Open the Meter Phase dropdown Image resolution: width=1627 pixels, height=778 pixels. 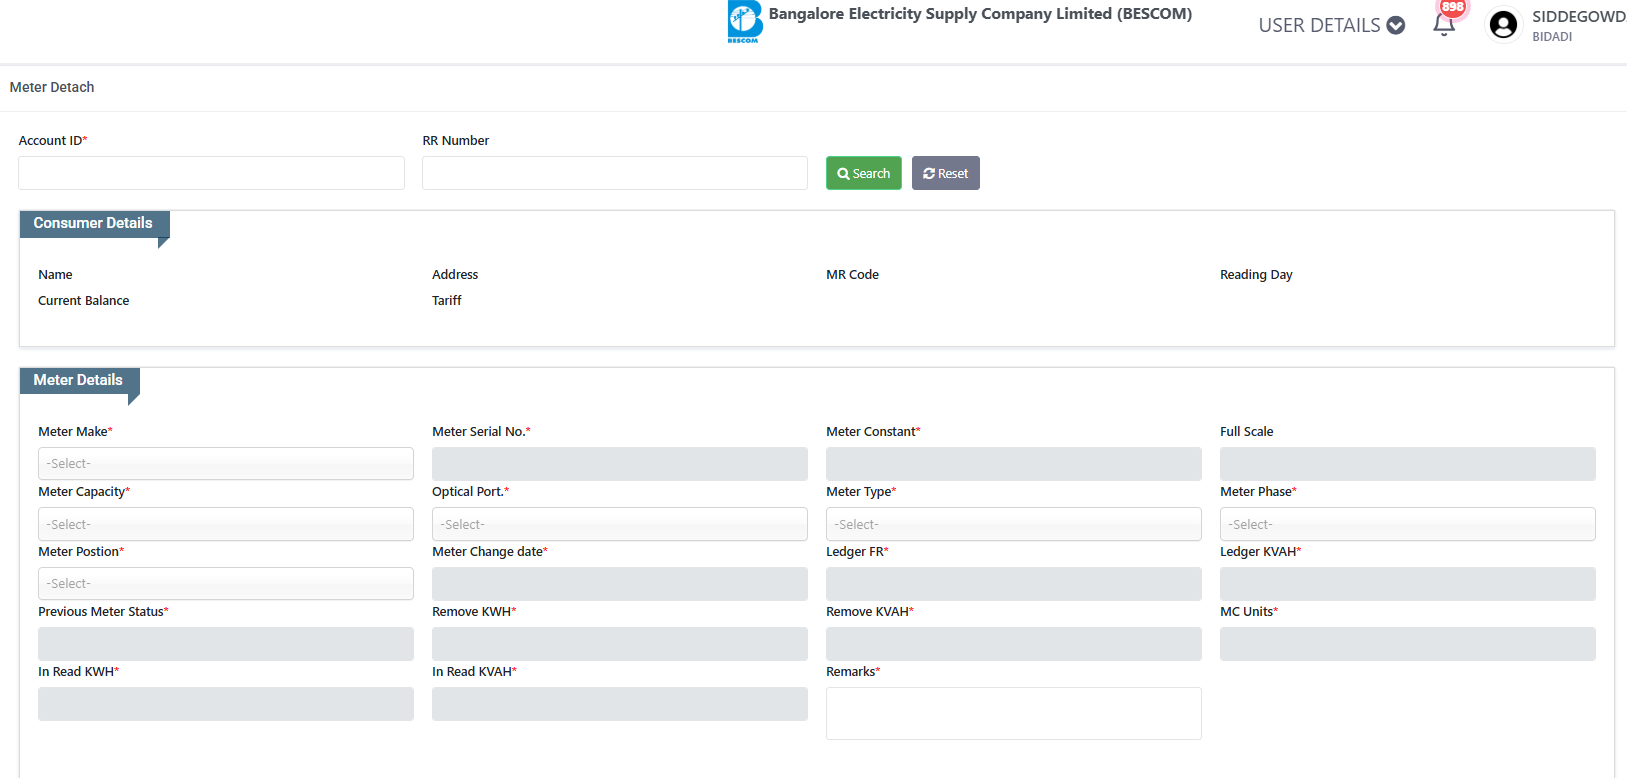click(1408, 524)
